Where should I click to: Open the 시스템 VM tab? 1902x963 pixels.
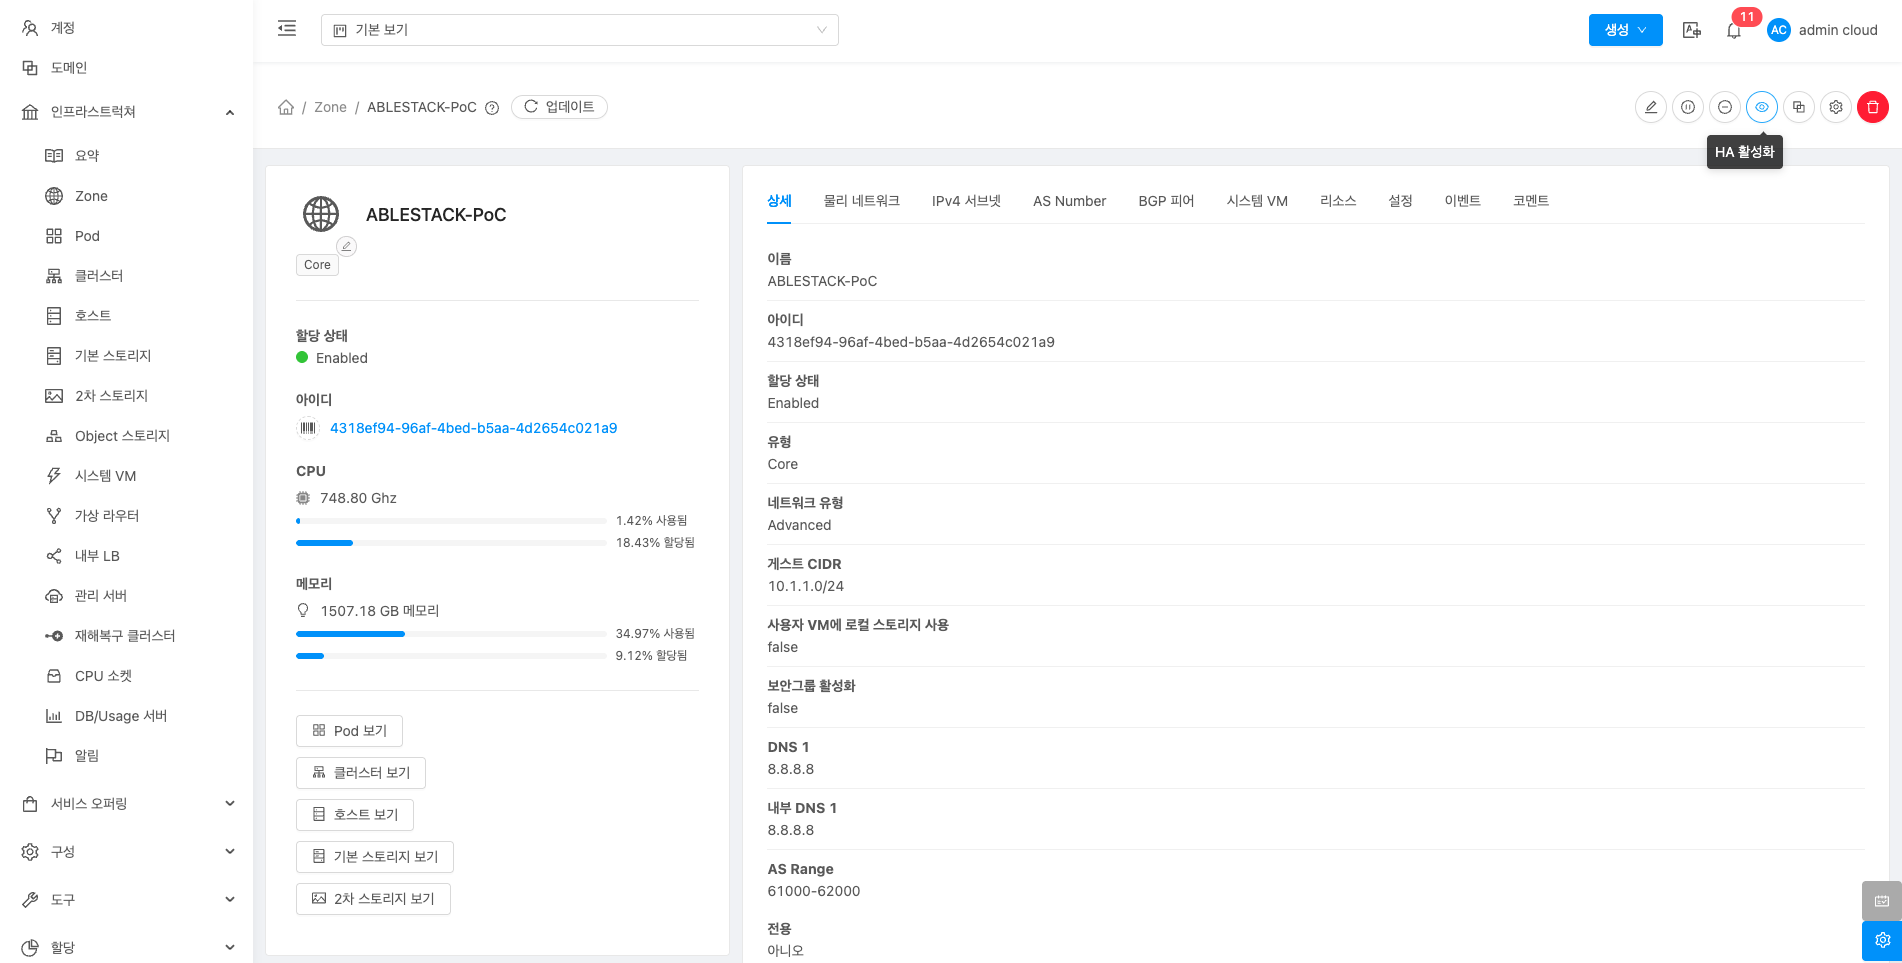(x=1256, y=201)
